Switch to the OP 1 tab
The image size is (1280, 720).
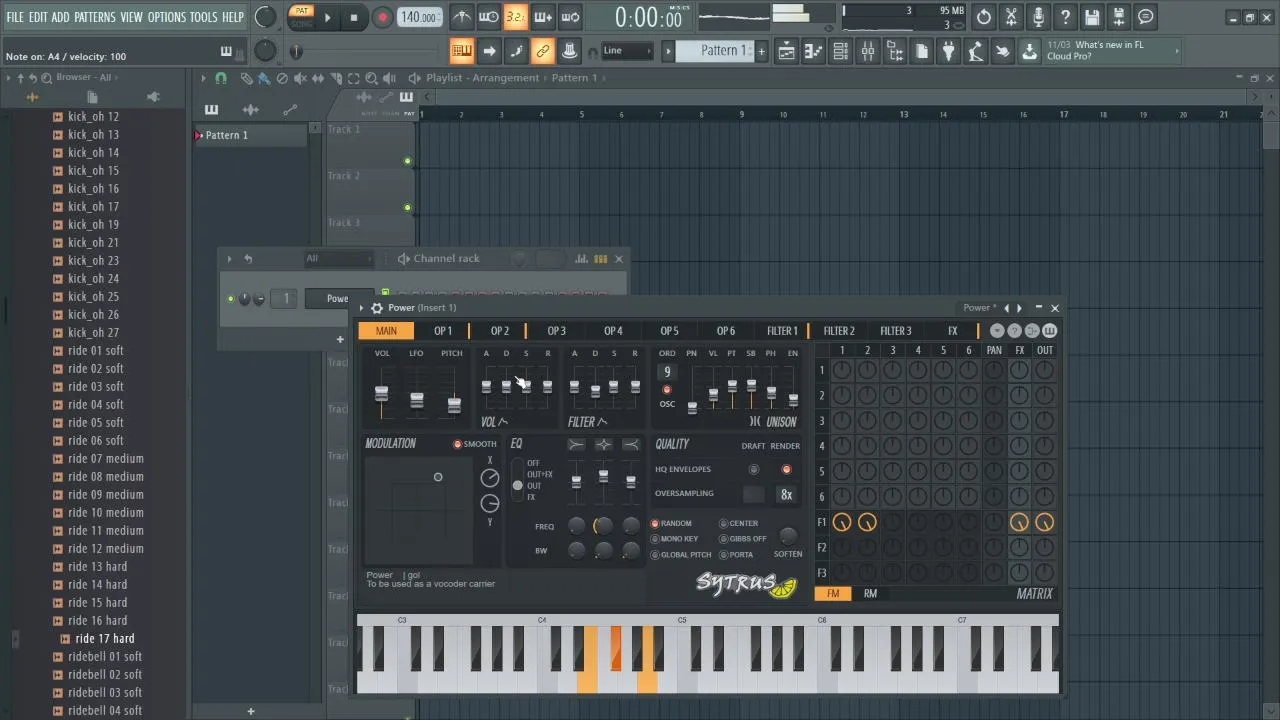click(x=443, y=331)
